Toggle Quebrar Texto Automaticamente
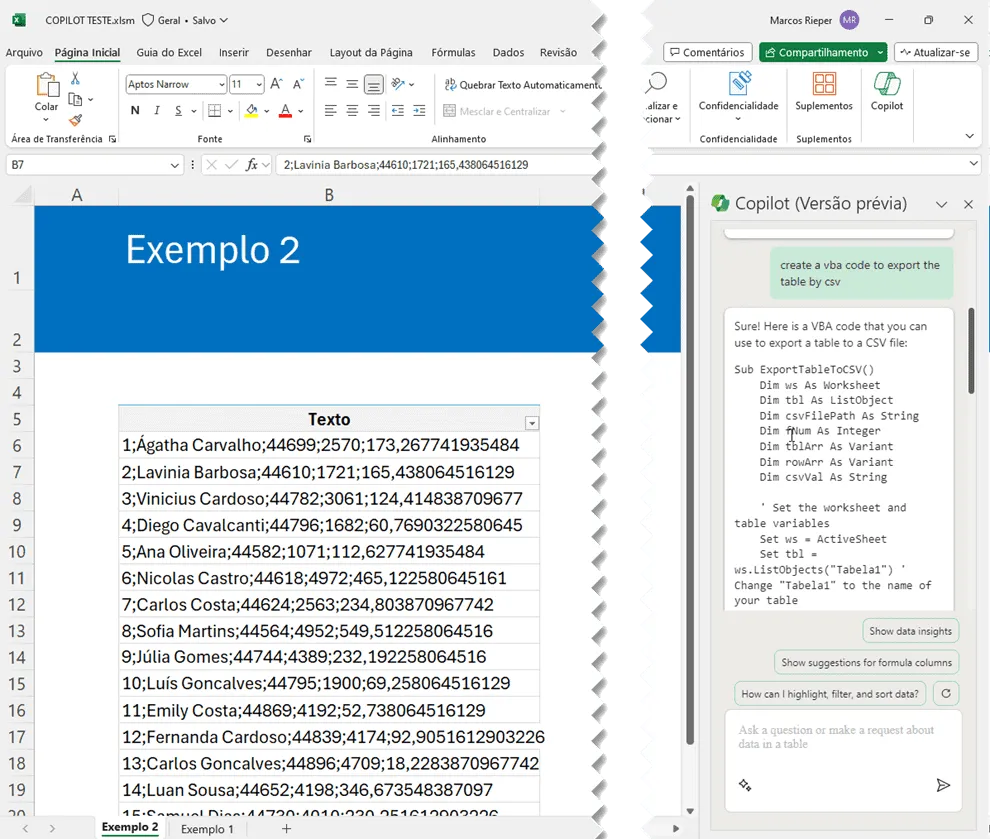990x839 pixels. click(x=523, y=85)
